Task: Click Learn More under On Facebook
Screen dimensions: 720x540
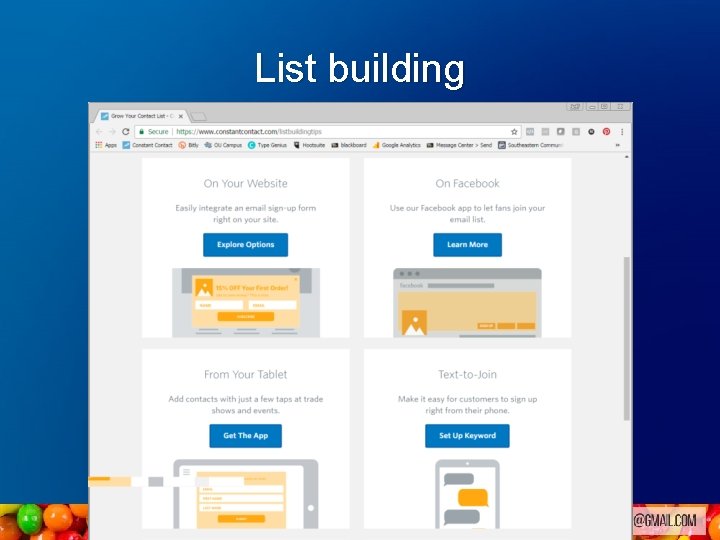Action: coord(467,245)
